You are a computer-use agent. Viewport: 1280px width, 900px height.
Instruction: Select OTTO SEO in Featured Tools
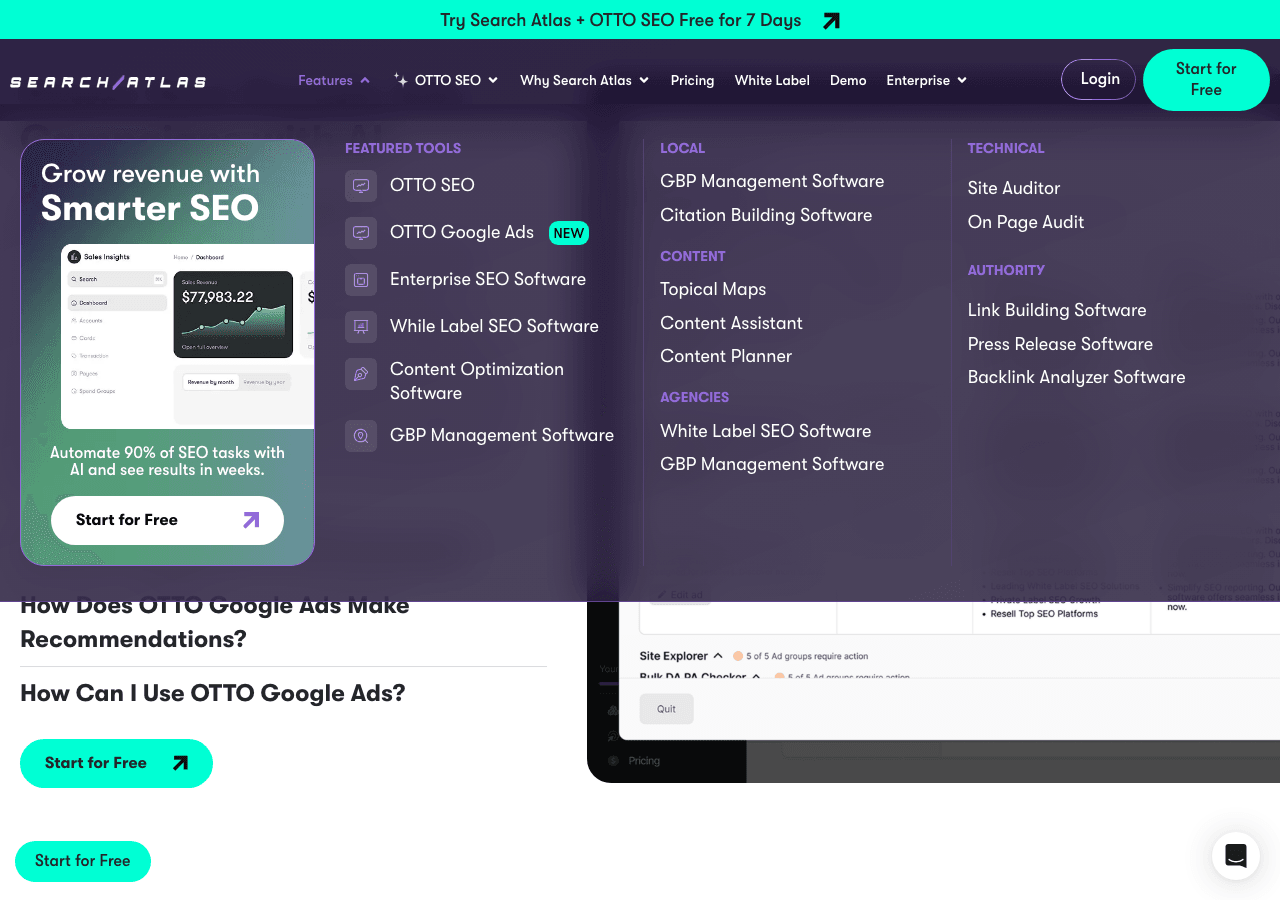click(432, 185)
